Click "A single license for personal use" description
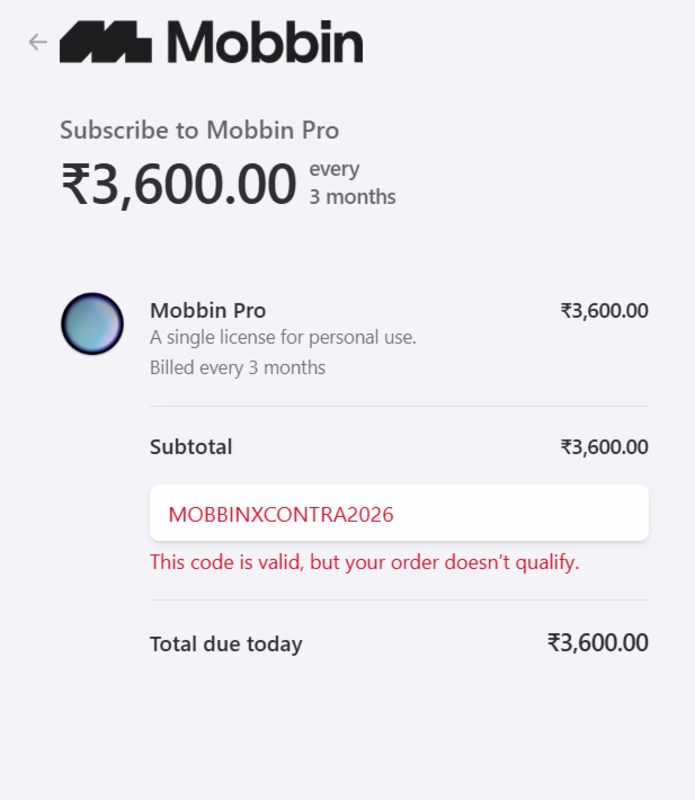 pos(283,338)
